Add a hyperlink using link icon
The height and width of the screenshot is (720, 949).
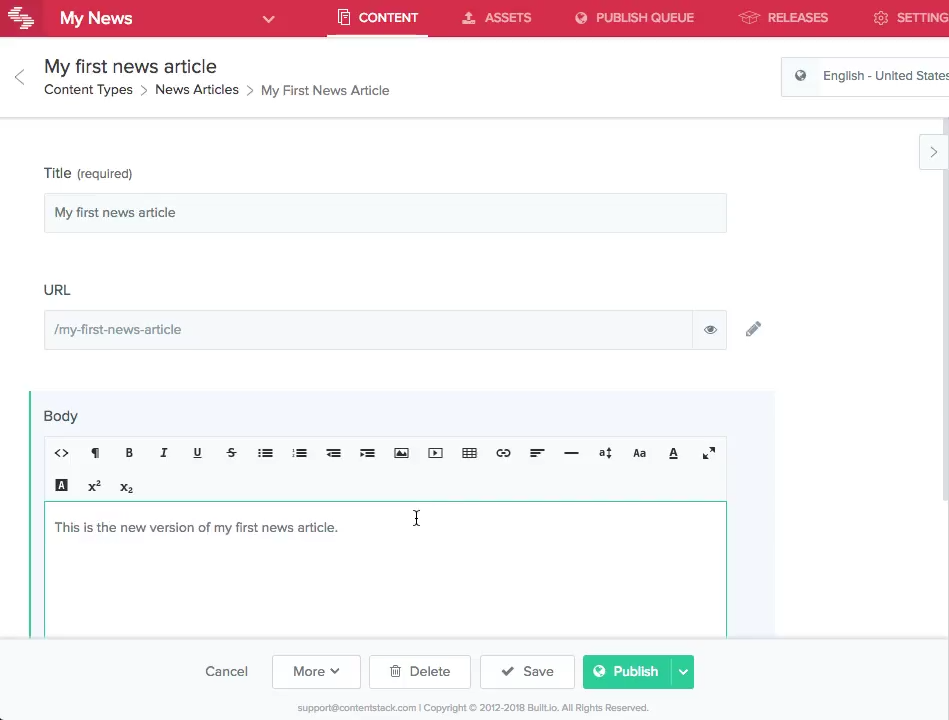coord(503,453)
